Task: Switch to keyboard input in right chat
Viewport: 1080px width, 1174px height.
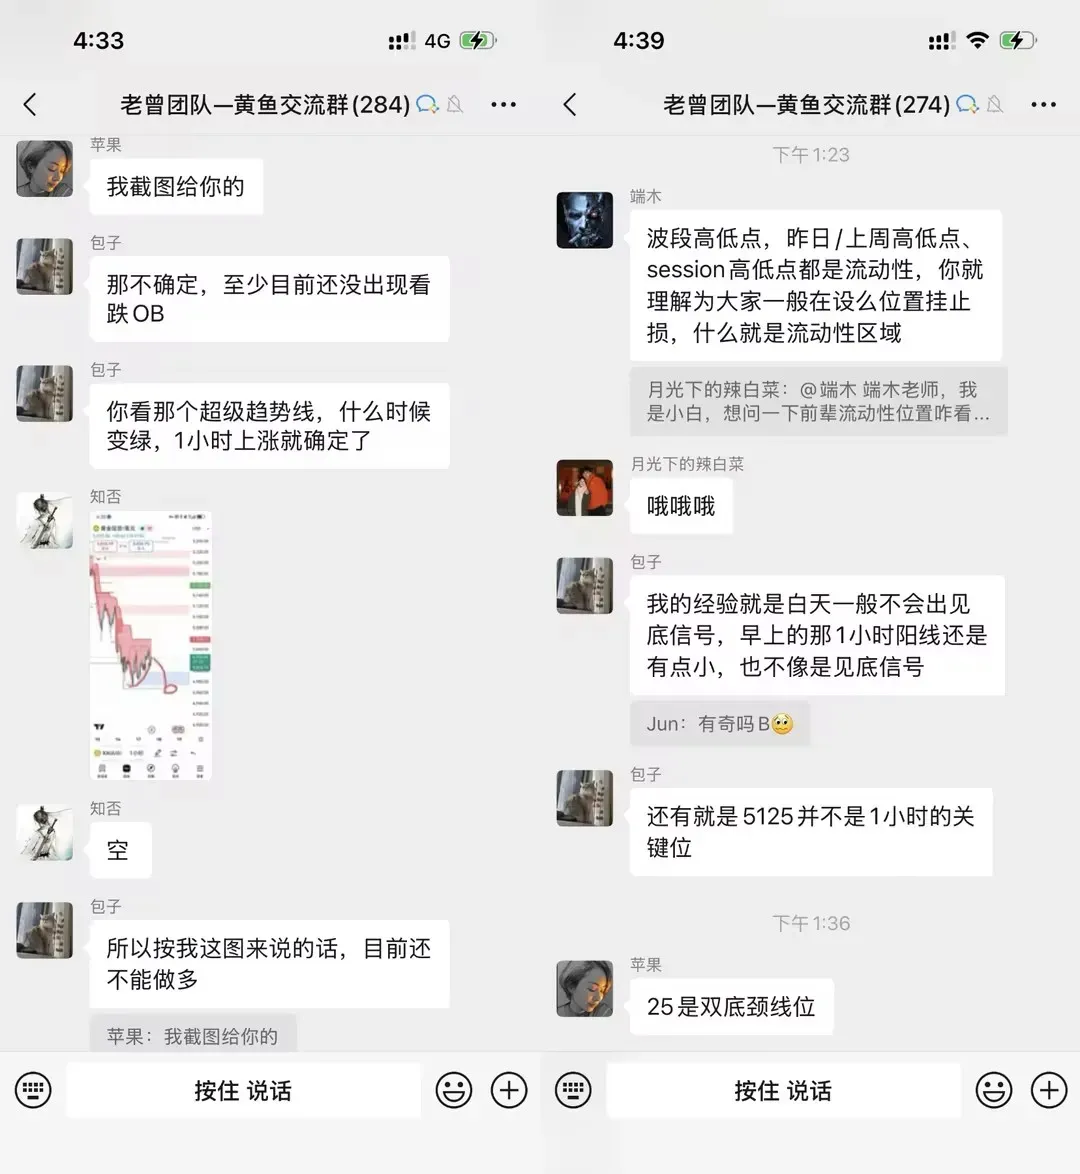Action: click(573, 1090)
